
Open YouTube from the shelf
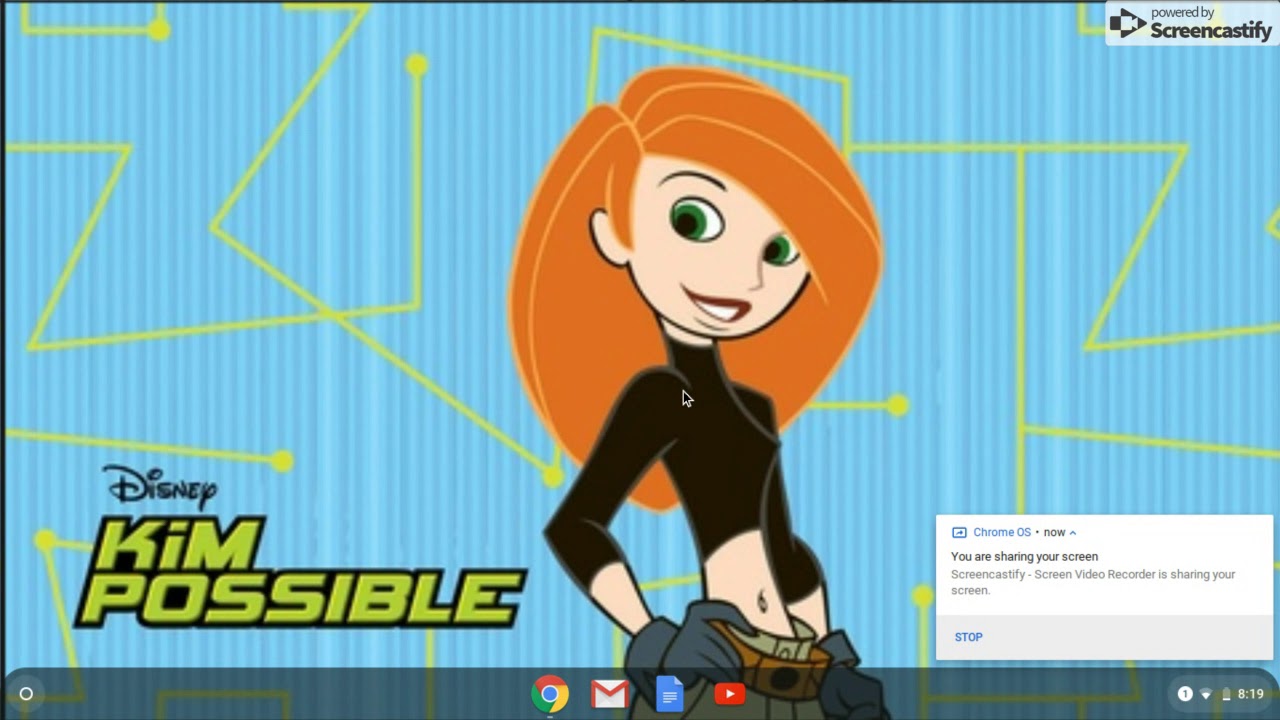coord(729,693)
